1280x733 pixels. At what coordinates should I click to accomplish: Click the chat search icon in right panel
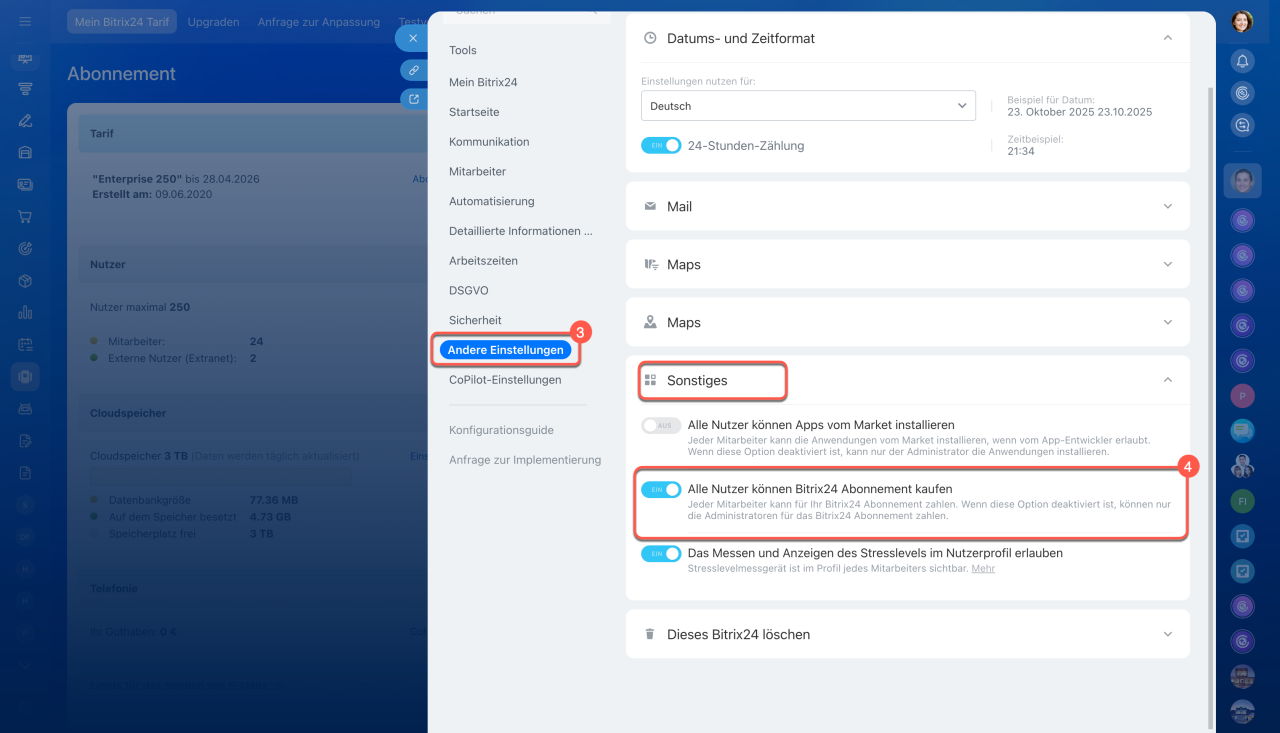(x=1242, y=125)
